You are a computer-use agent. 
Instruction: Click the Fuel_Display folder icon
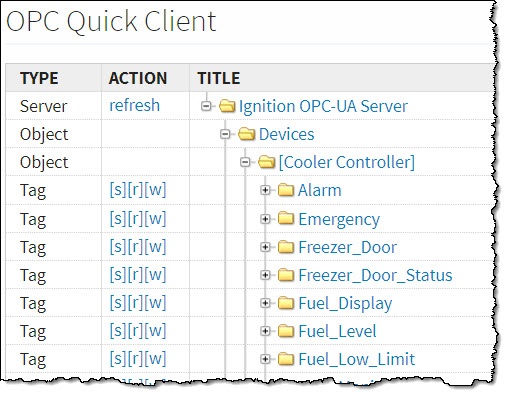tap(286, 303)
